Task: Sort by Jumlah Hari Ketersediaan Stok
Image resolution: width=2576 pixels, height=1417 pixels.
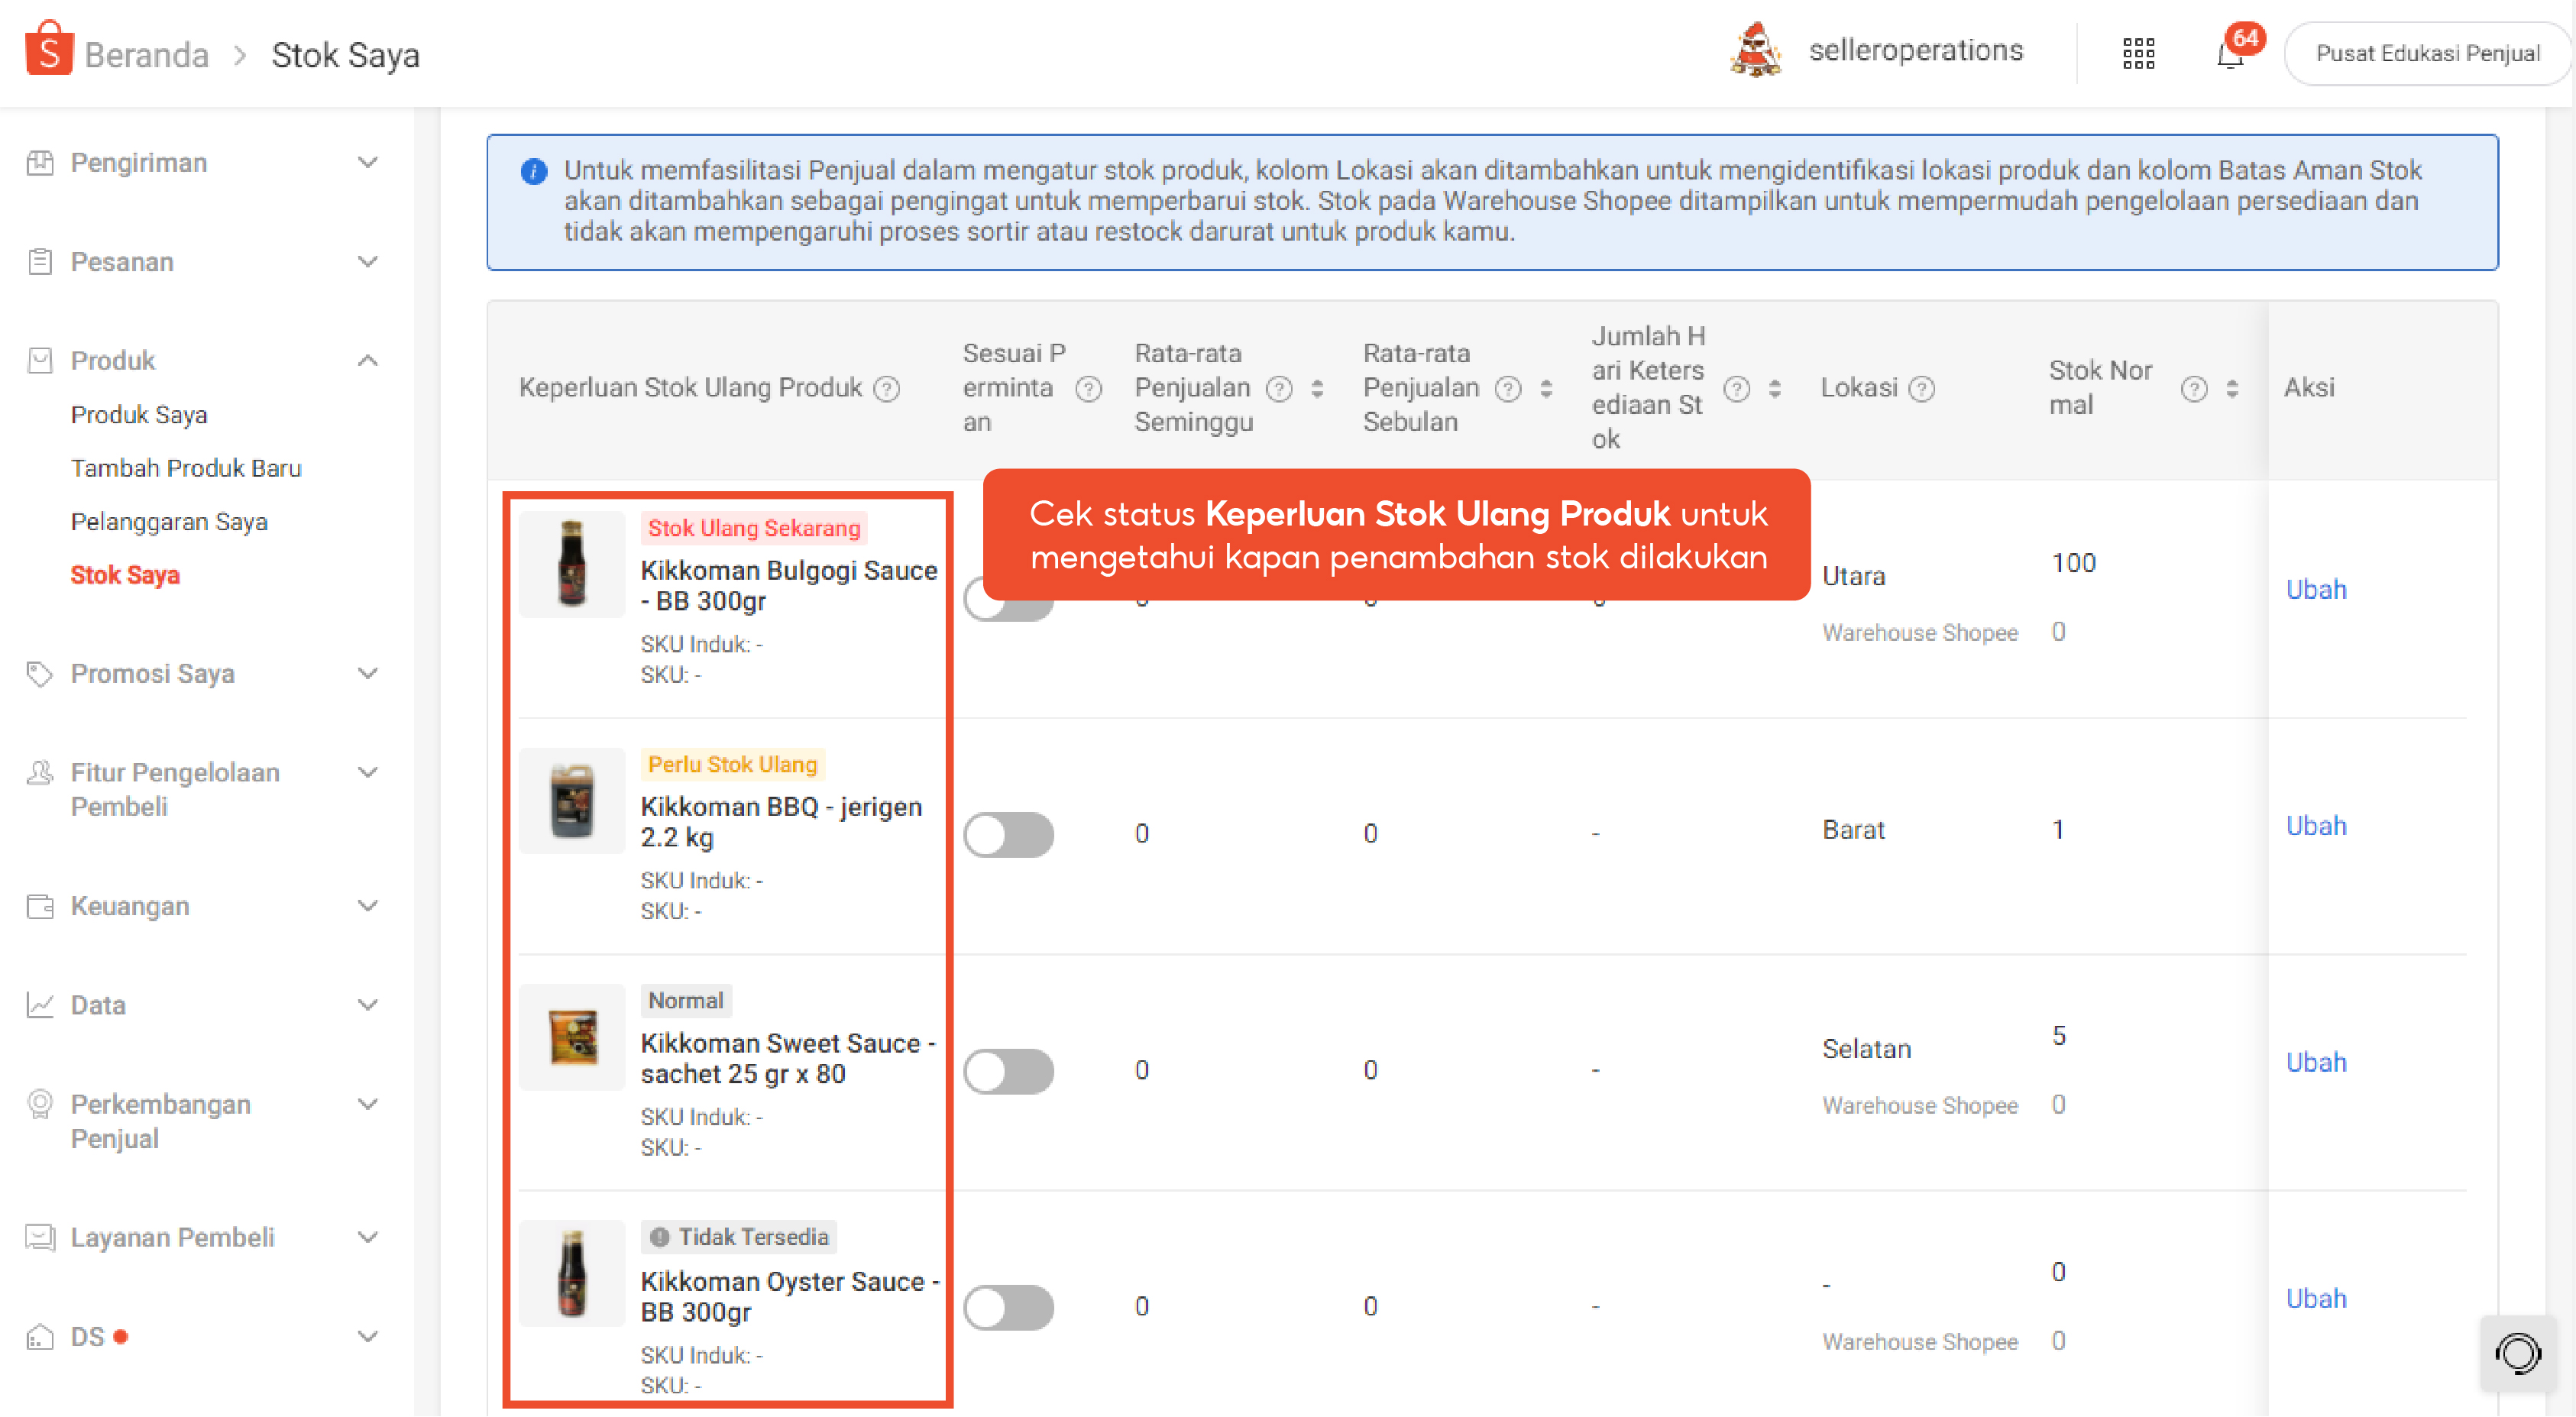Action: click(1775, 388)
